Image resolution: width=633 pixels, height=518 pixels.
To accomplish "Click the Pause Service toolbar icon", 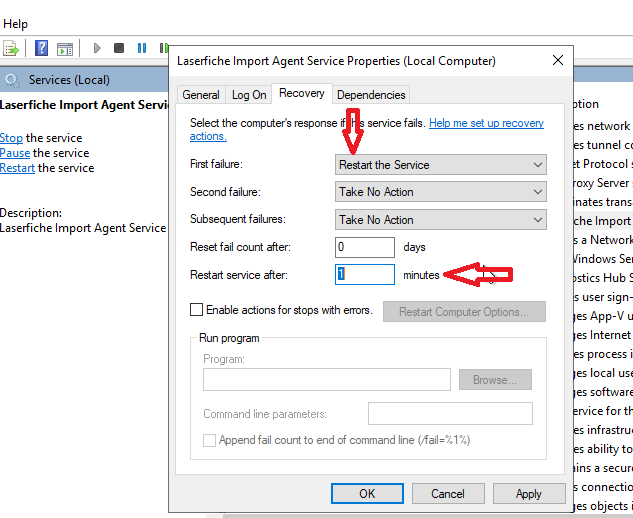I will point(142,48).
